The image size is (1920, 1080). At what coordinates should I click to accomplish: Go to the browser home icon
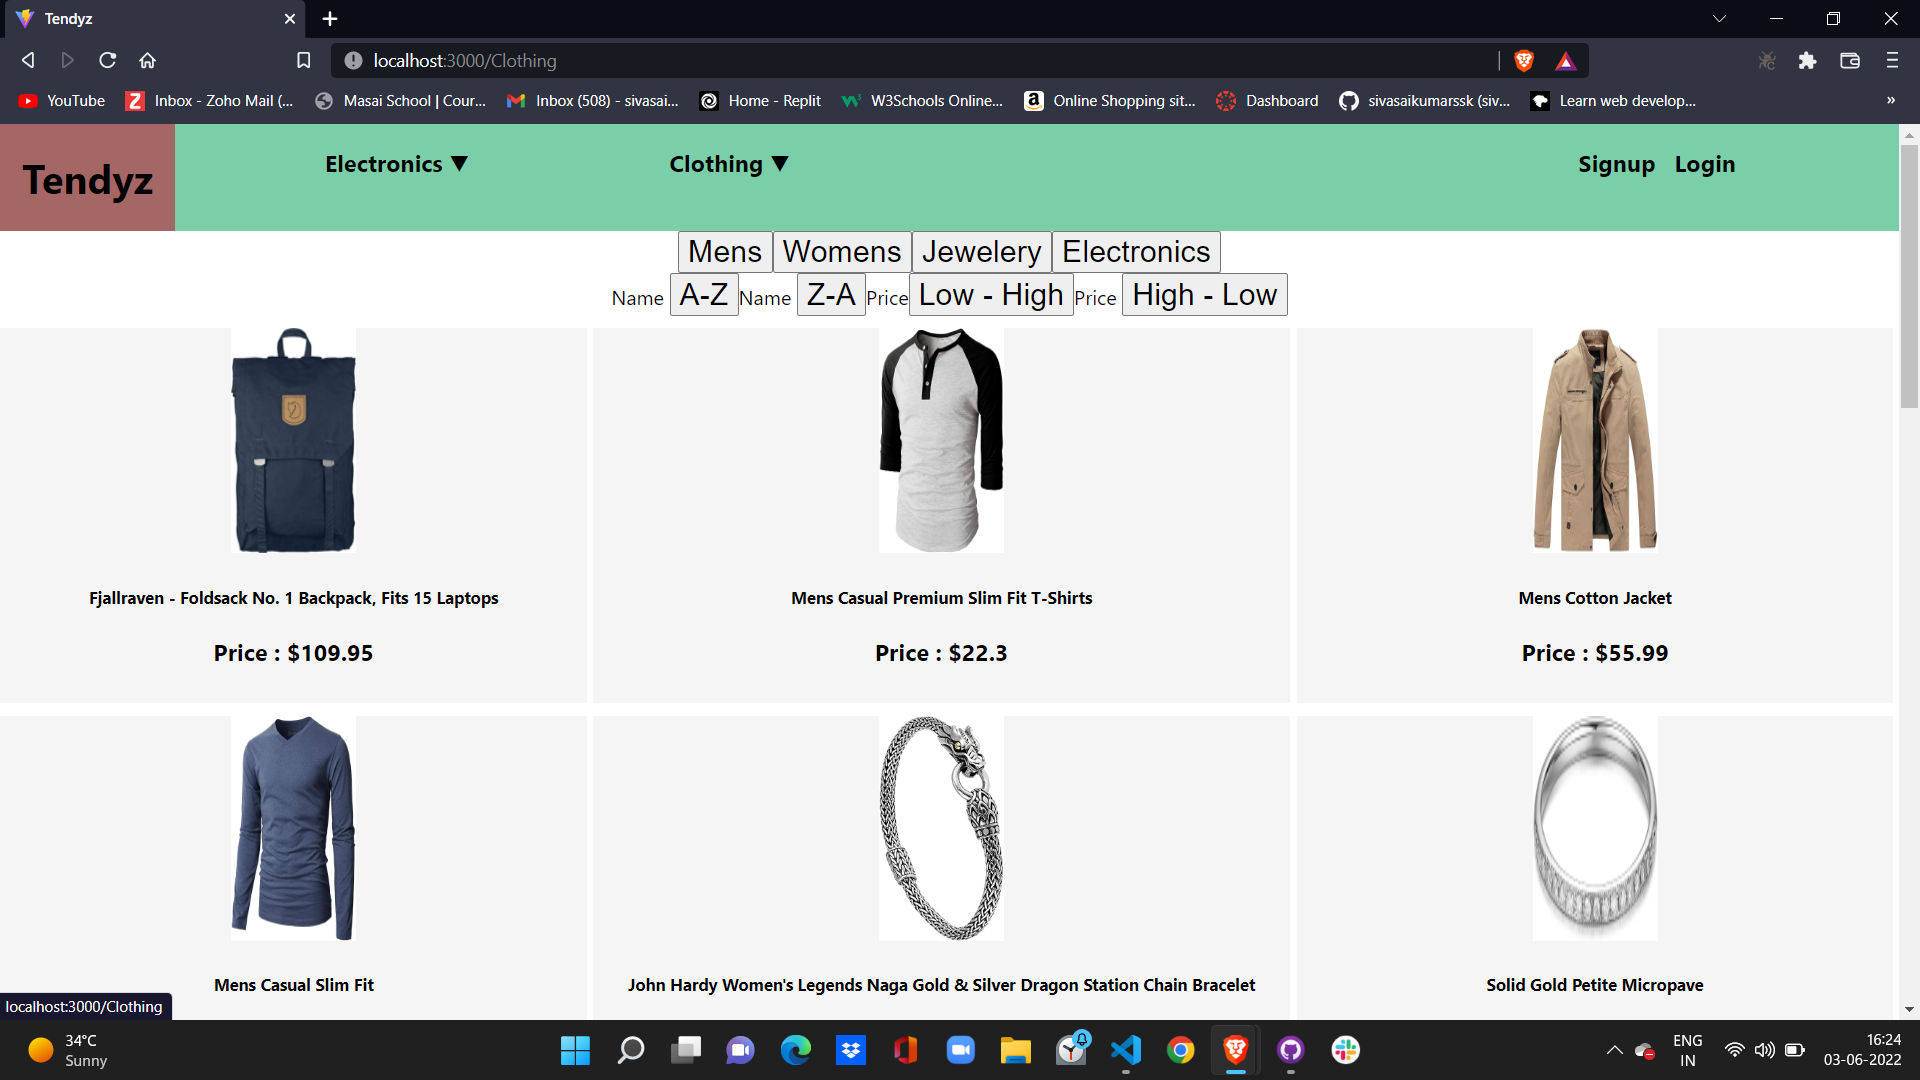tap(147, 61)
